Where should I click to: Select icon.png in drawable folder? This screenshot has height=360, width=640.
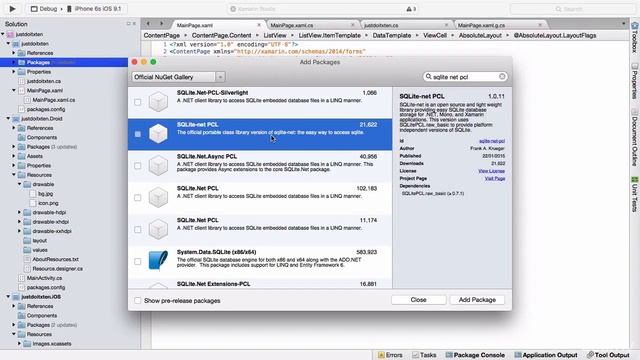(48, 203)
